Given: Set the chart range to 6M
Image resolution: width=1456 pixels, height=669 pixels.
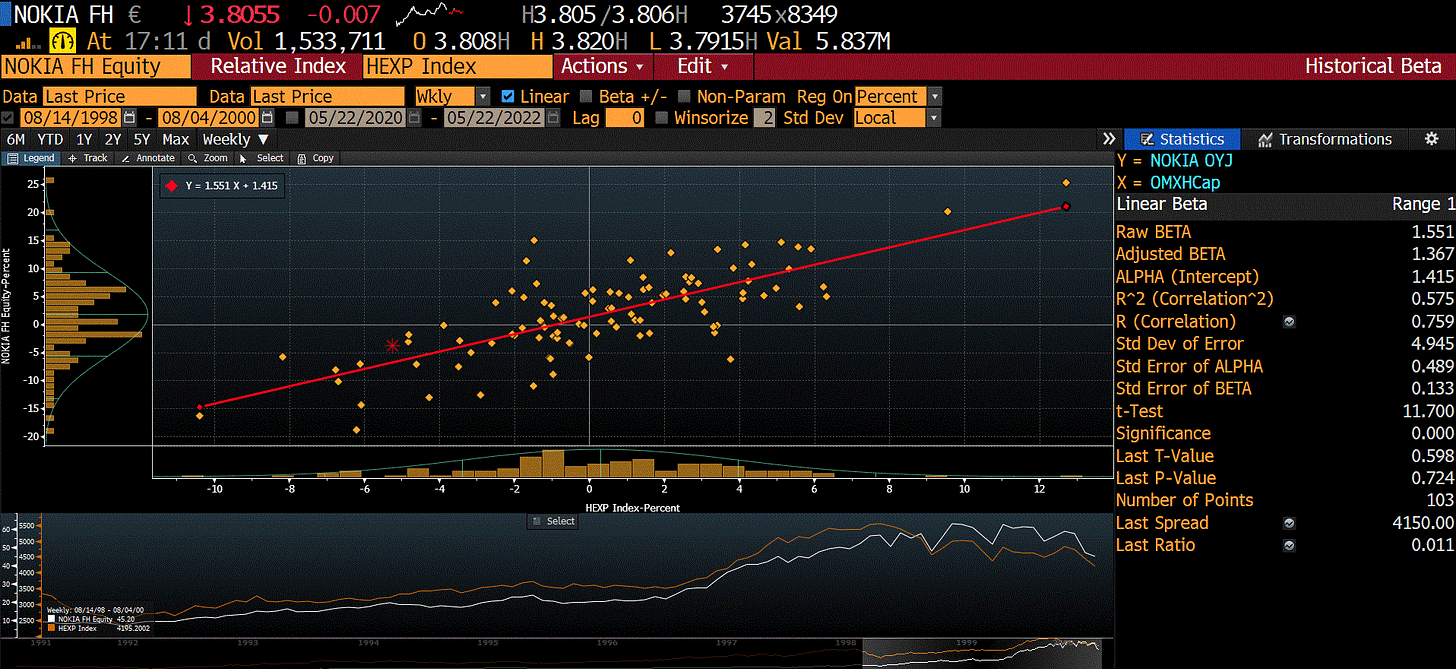Looking at the screenshot, I should pyautogui.click(x=16, y=139).
